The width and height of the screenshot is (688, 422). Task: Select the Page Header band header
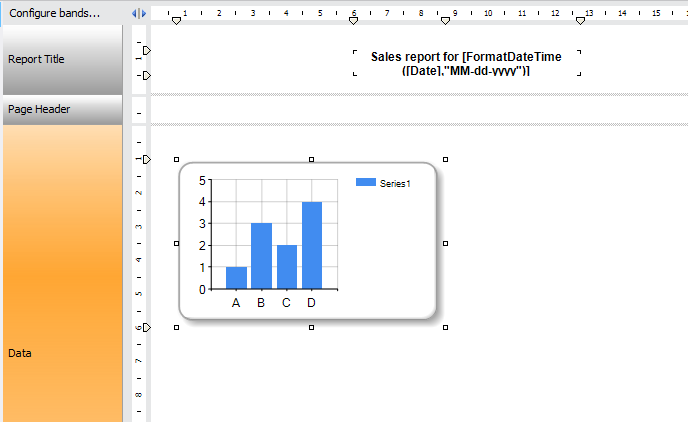coord(63,109)
